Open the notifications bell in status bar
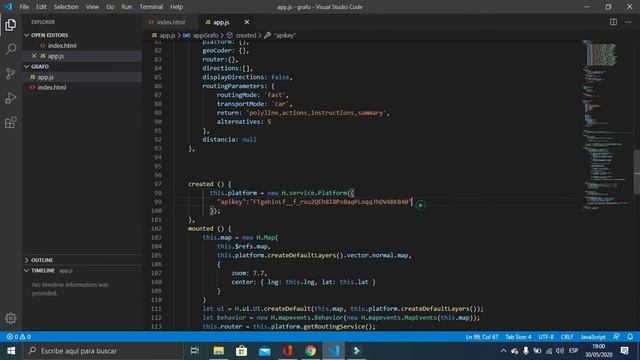This screenshot has width=640, height=360. click(x=630, y=337)
